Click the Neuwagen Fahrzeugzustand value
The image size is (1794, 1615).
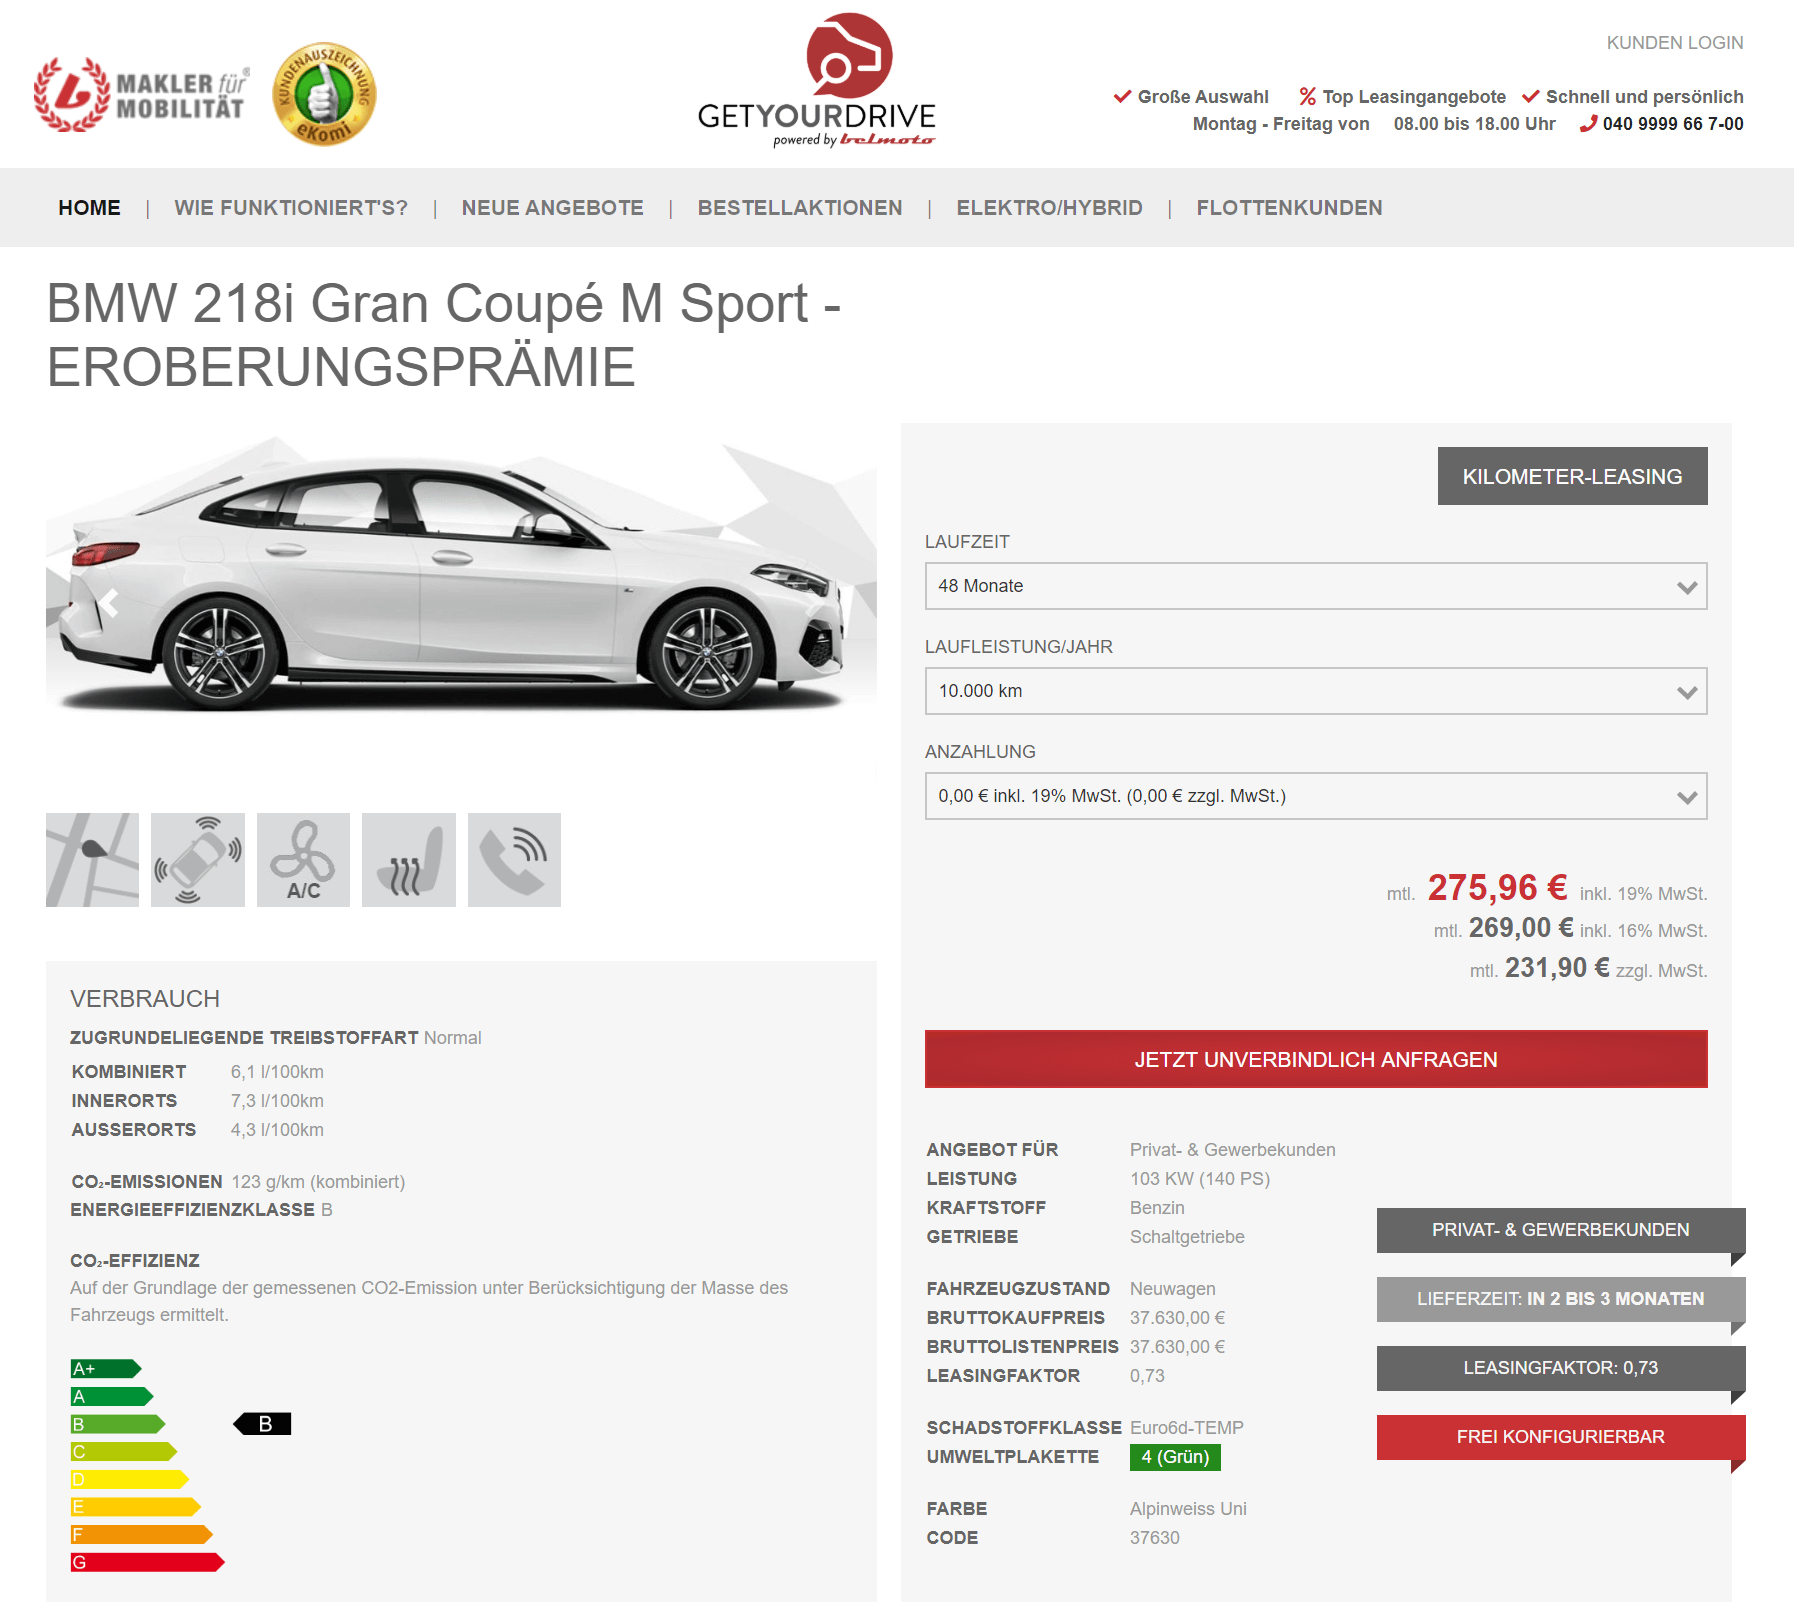pyautogui.click(x=1173, y=1289)
